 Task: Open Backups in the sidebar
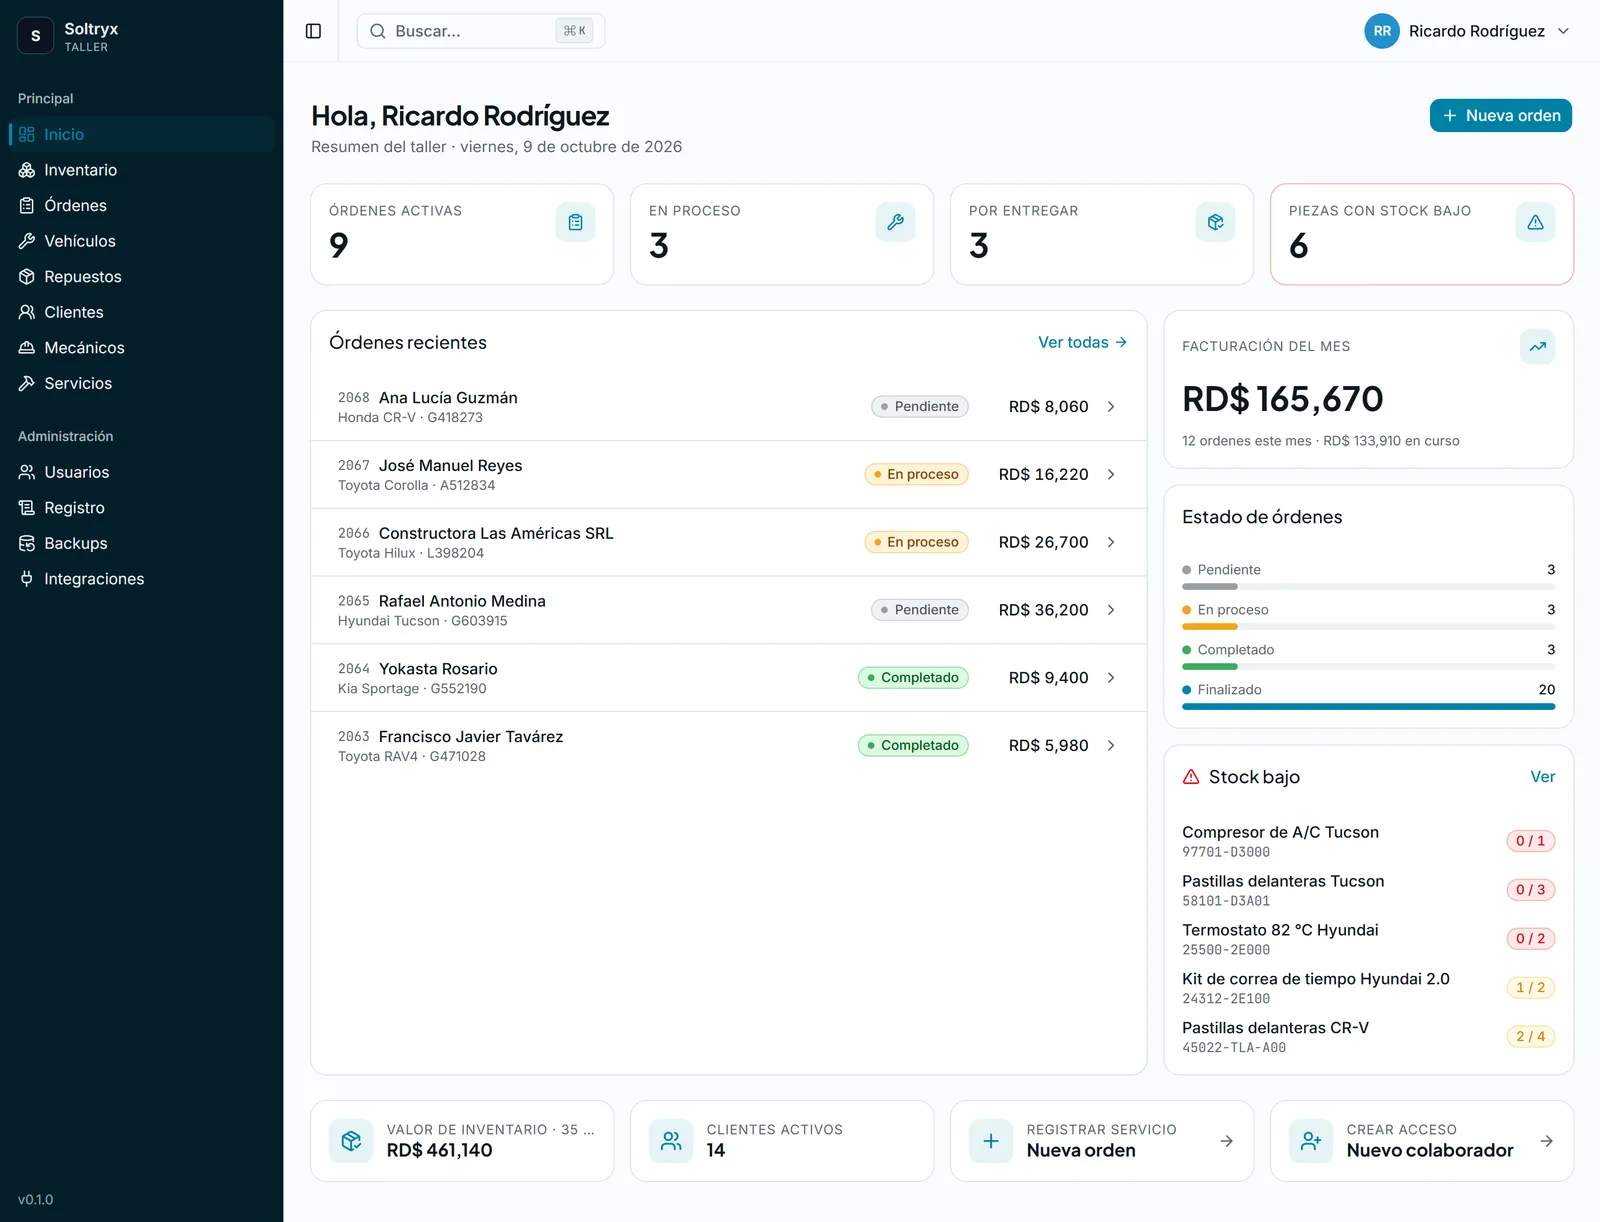[x=141, y=543]
